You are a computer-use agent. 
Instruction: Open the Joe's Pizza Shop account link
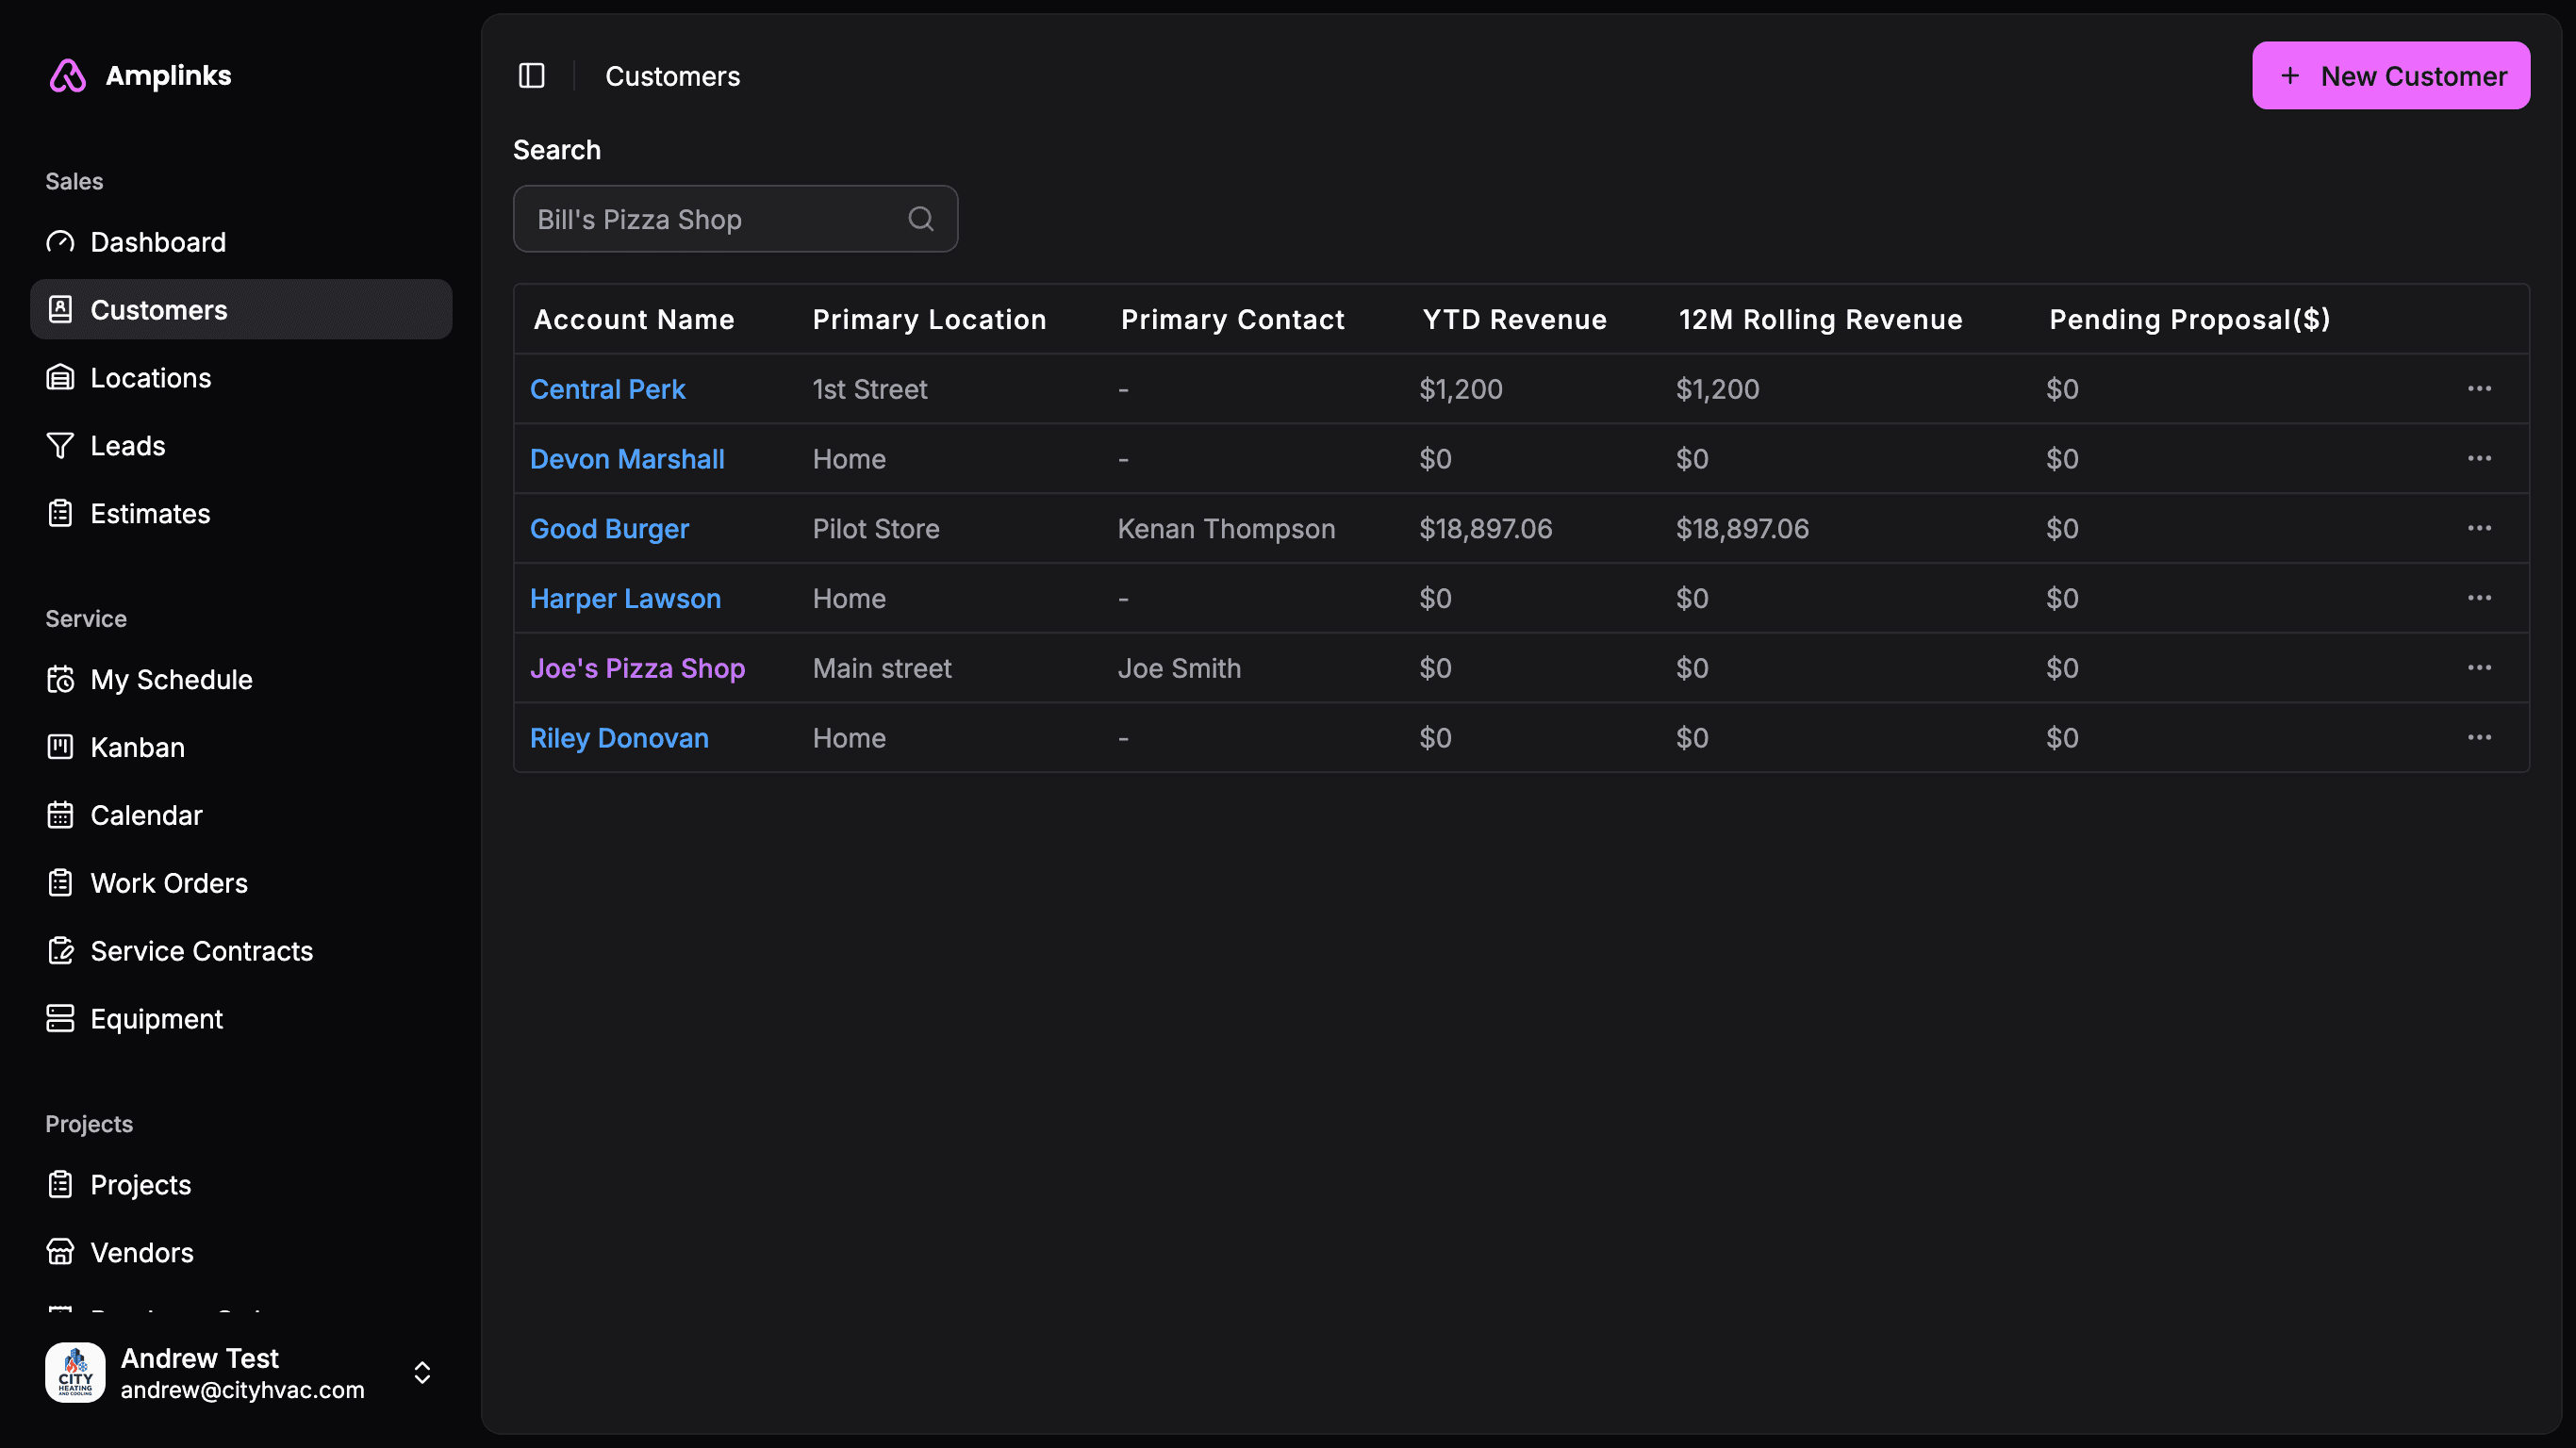pos(637,668)
